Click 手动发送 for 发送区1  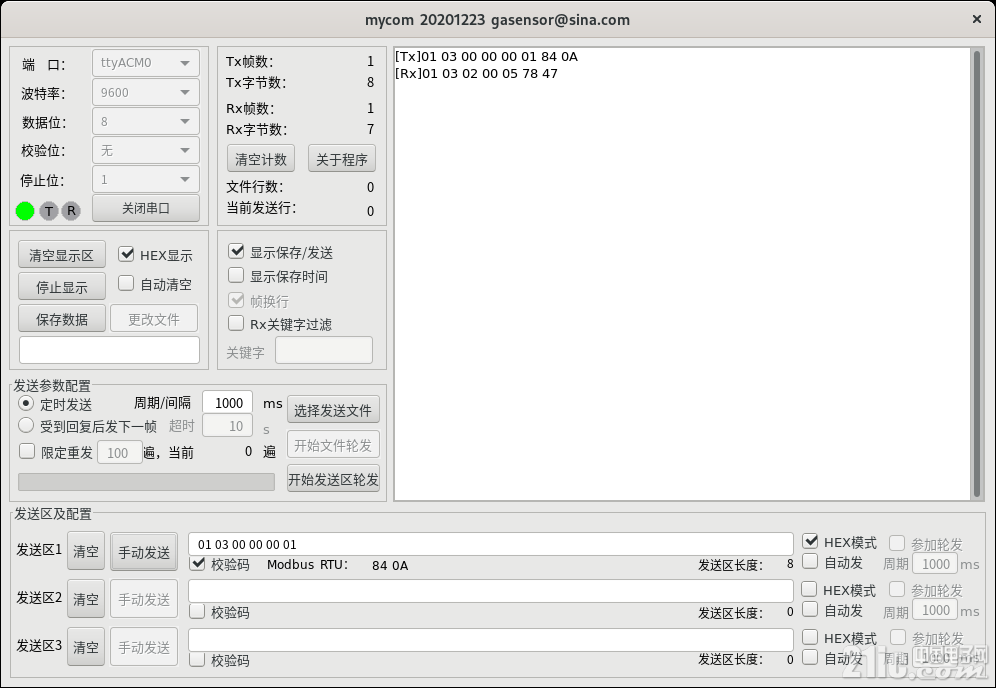coord(144,552)
